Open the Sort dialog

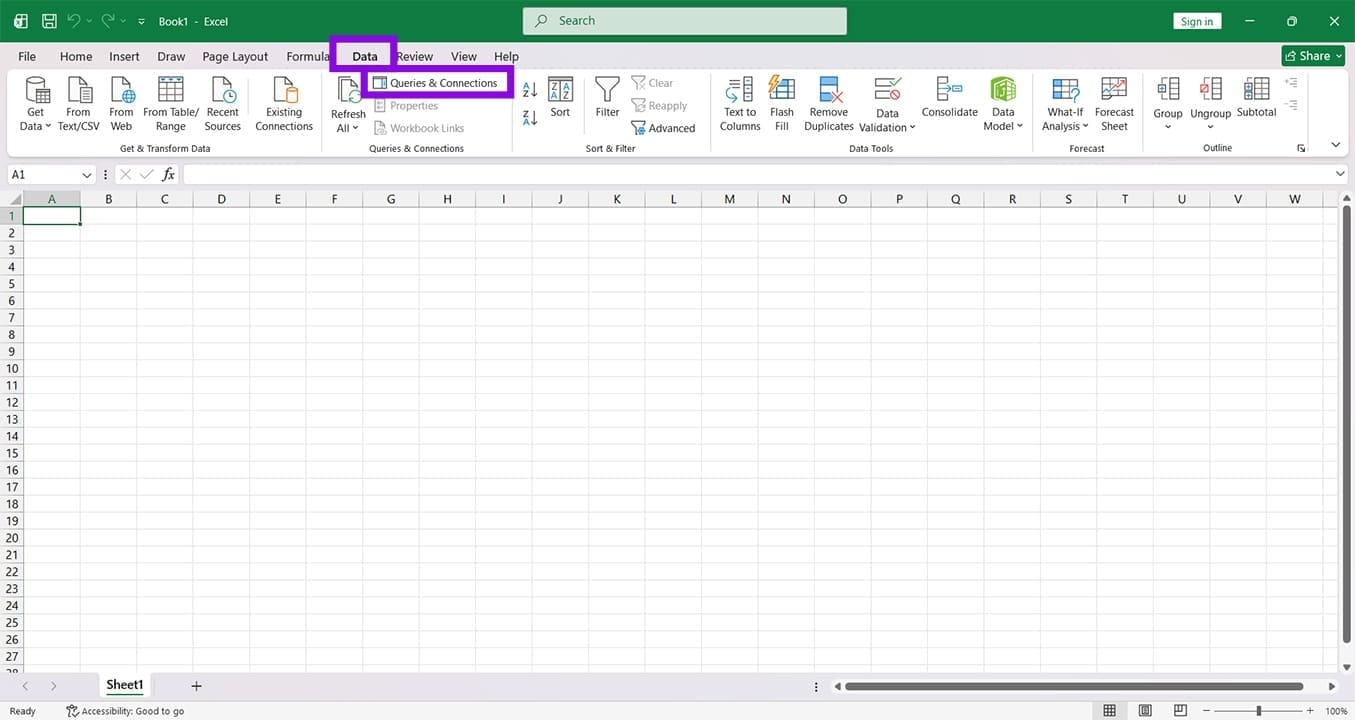click(560, 97)
